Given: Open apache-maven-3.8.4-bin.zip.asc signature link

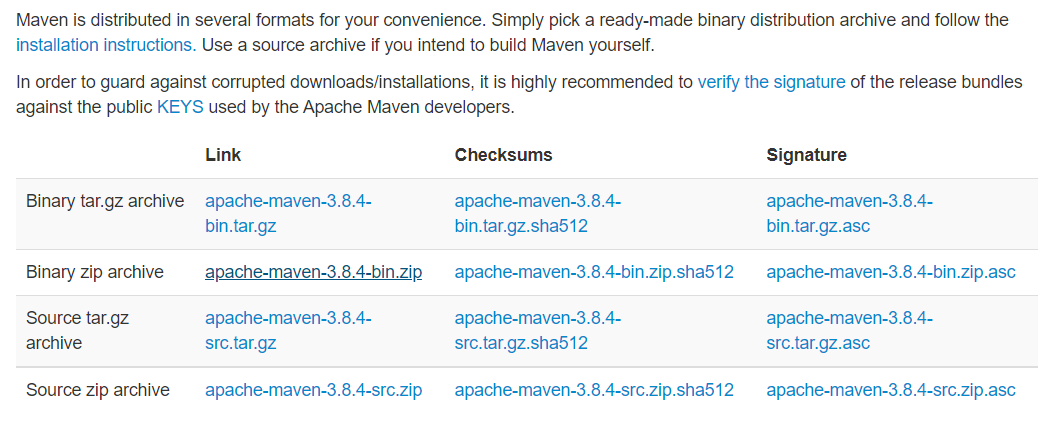Looking at the screenshot, I should point(891,272).
